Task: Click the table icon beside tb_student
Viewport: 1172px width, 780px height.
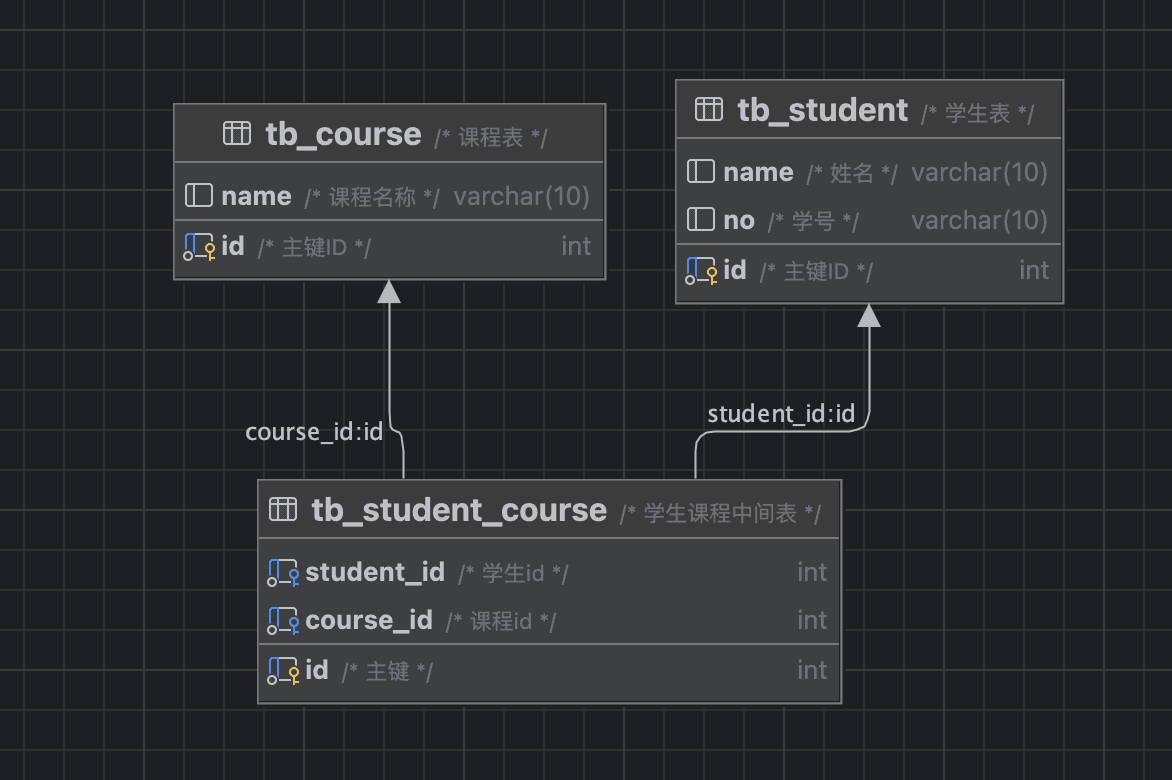Action: tap(708, 110)
